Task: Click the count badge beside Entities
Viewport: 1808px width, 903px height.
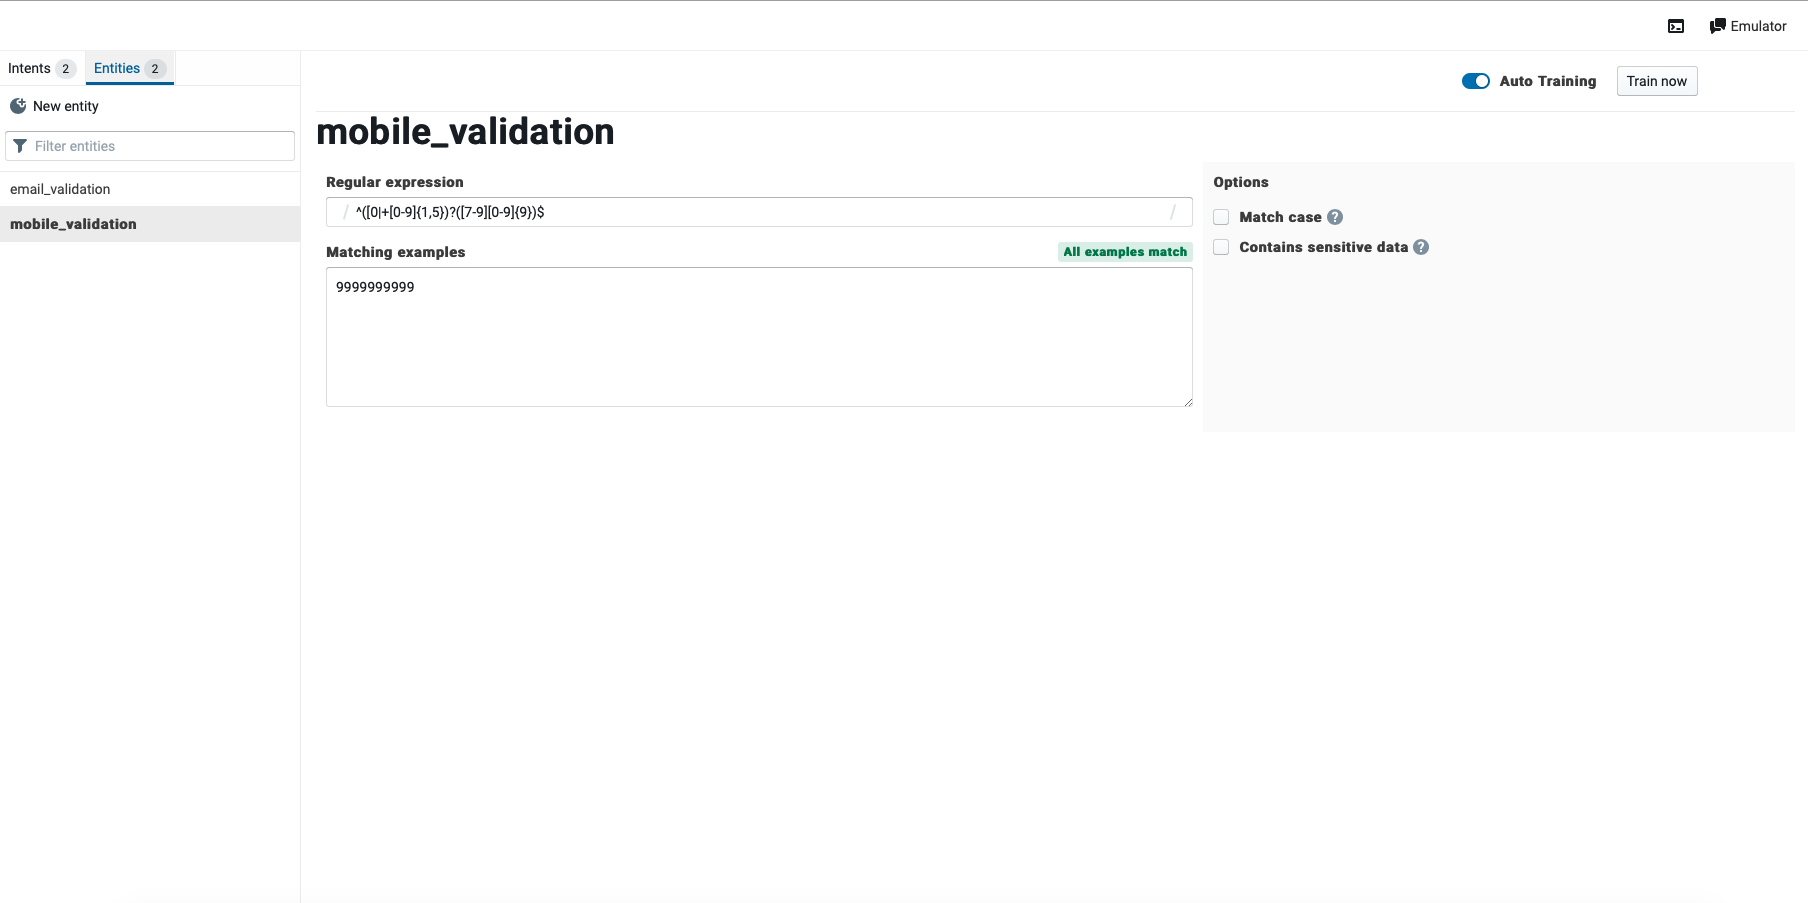Action: coord(156,68)
